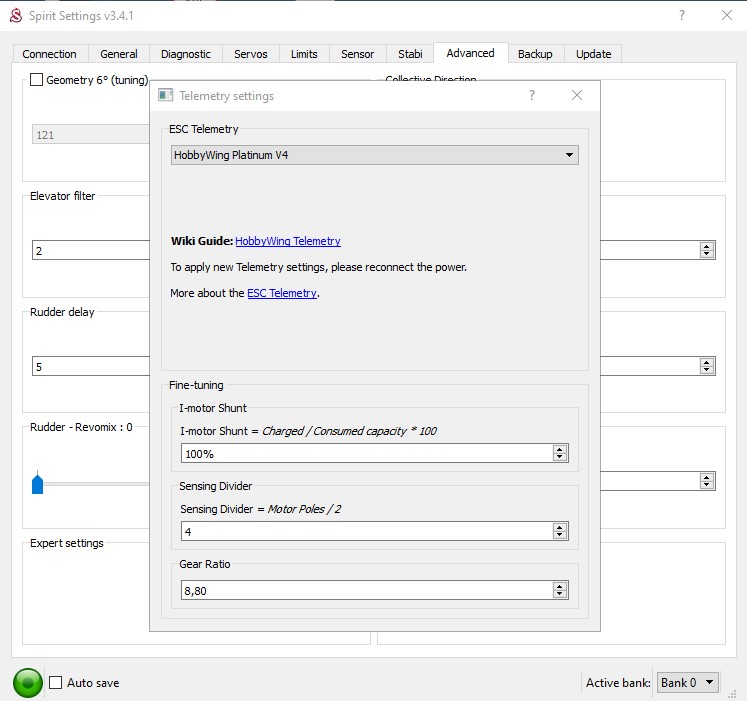Screen dimensions: 747x701
Task: Switch to the Backup tab
Action: pos(535,54)
